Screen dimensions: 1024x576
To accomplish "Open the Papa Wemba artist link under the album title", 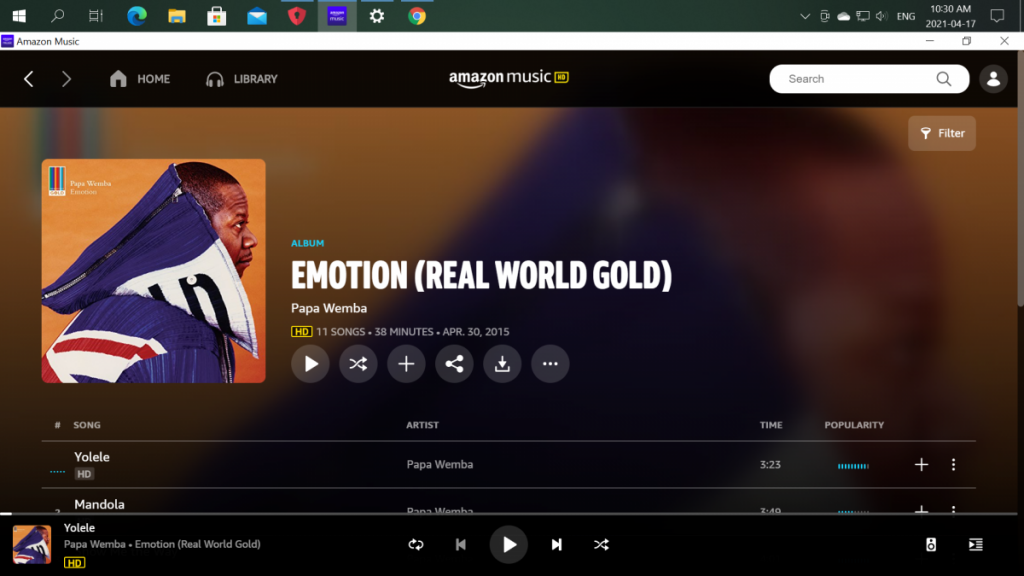I will click(x=329, y=308).
